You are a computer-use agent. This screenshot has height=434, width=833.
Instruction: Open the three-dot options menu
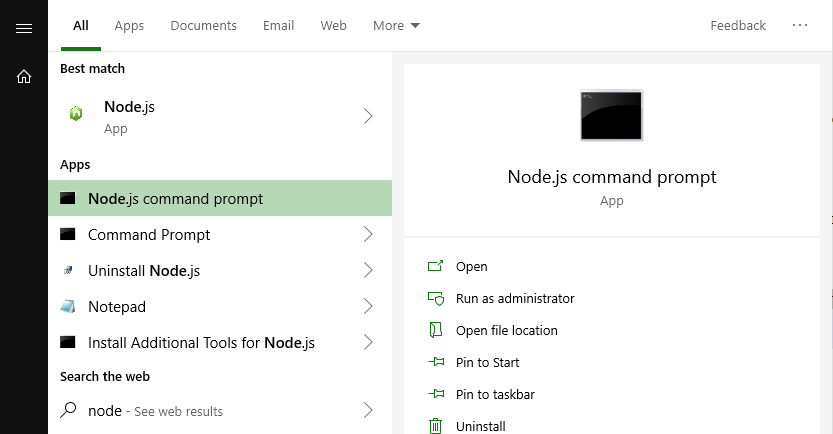click(x=800, y=26)
